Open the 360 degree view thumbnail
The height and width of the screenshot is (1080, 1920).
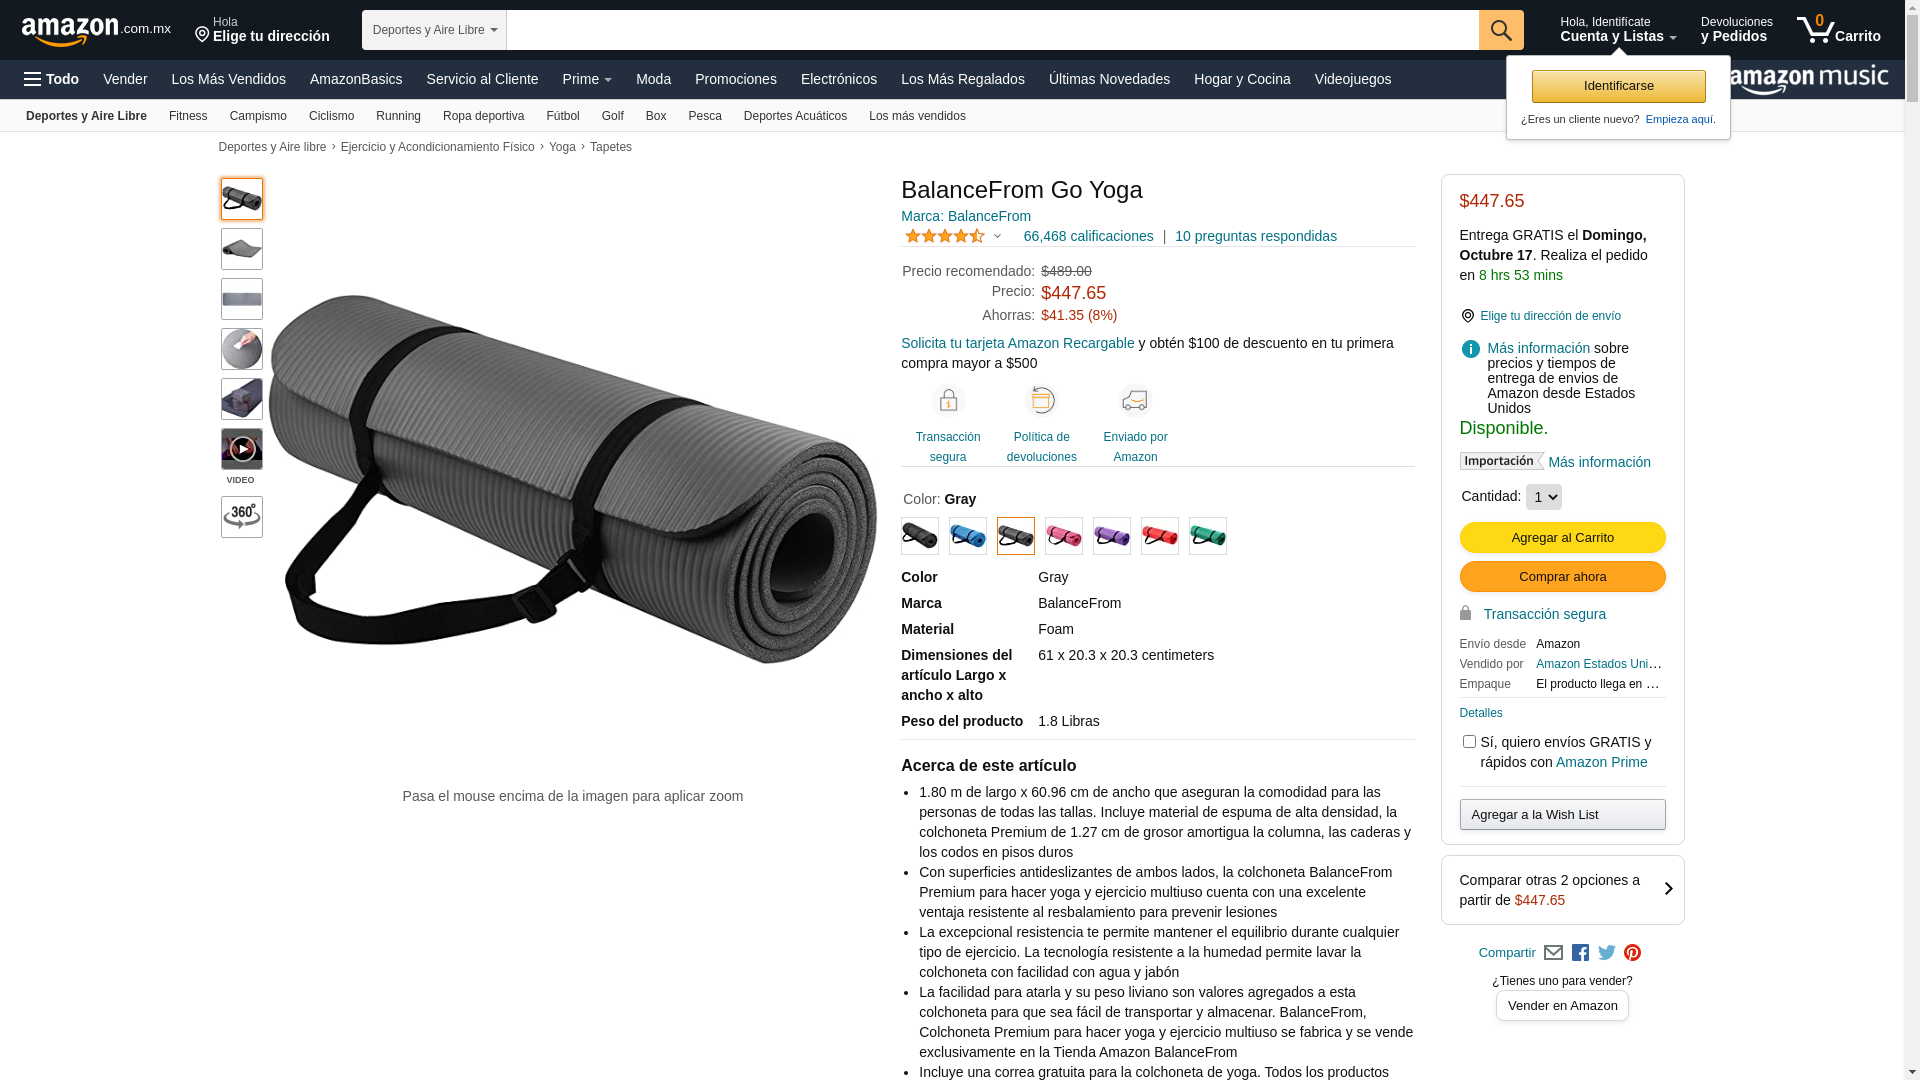242,517
